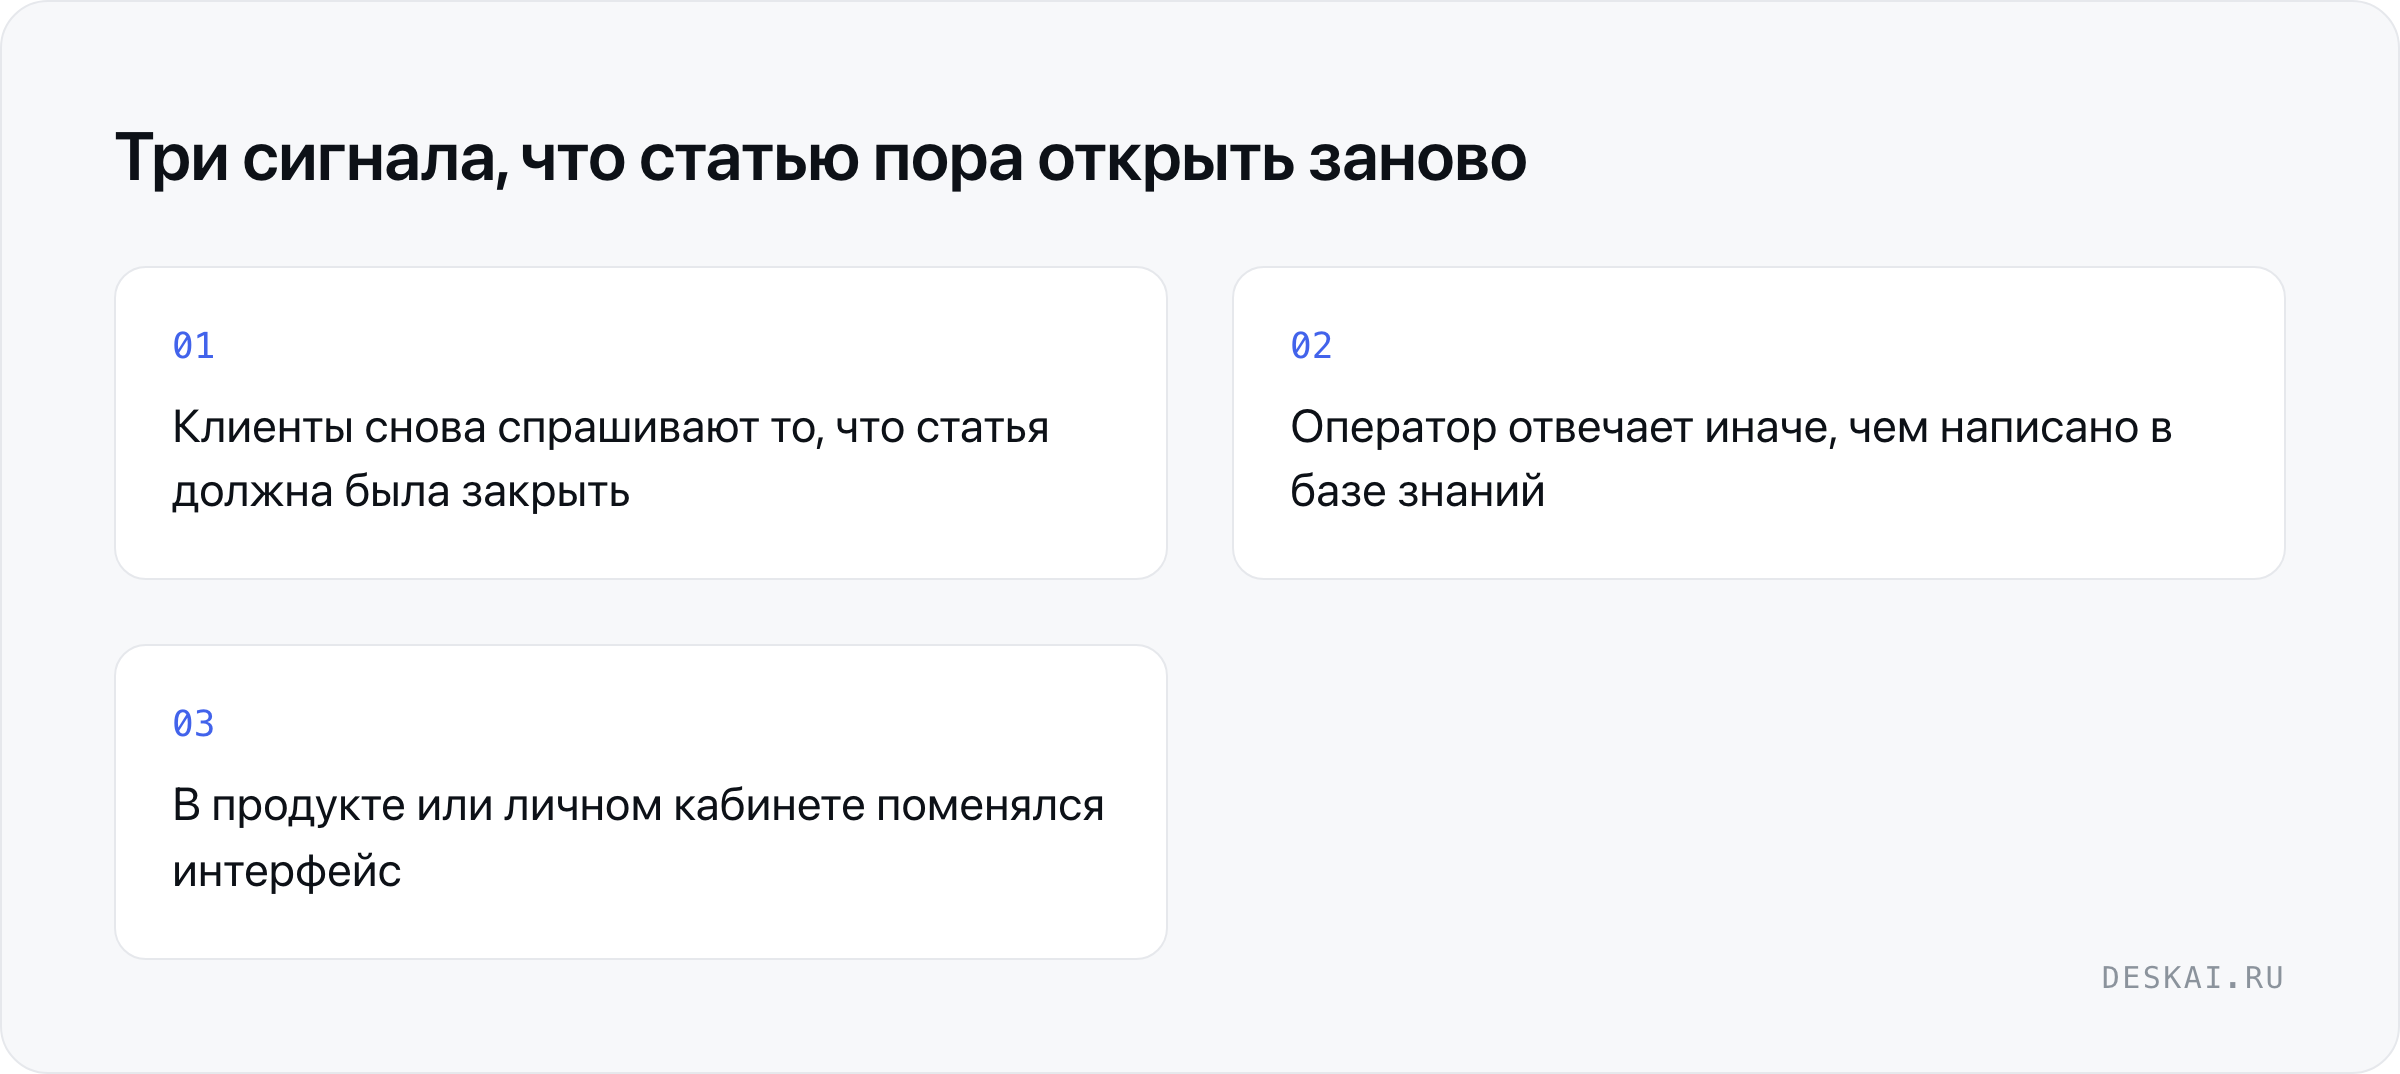2400x1074 pixels.
Task: Click the text line 'базе знаний'
Action: pyautogui.click(x=1418, y=492)
